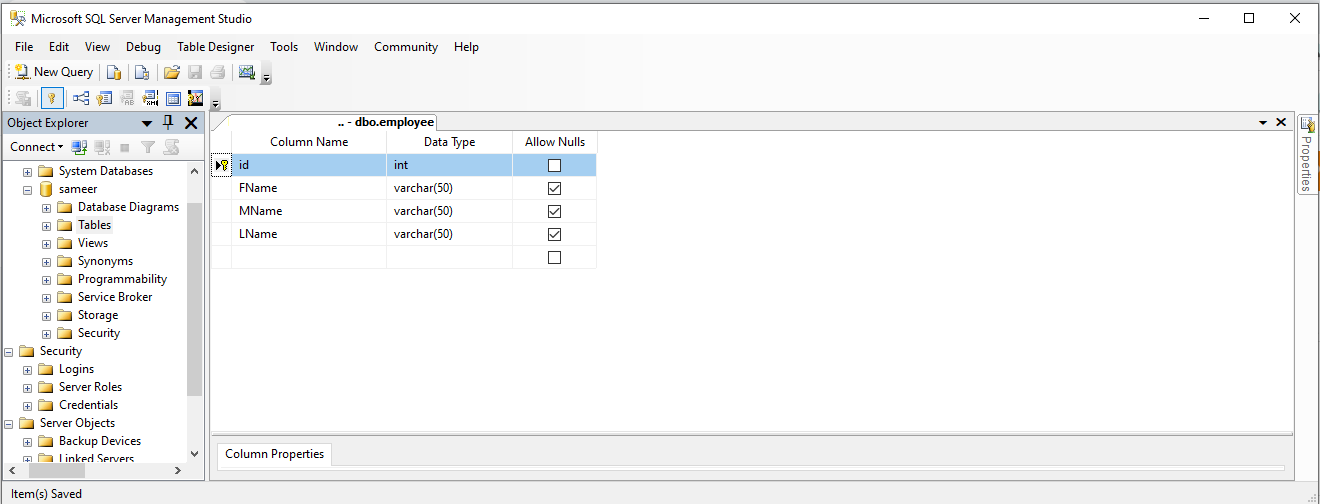The width and height of the screenshot is (1320, 504).
Task: Open standard toolbar overflow options arrow
Action: (x=266, y=74)
